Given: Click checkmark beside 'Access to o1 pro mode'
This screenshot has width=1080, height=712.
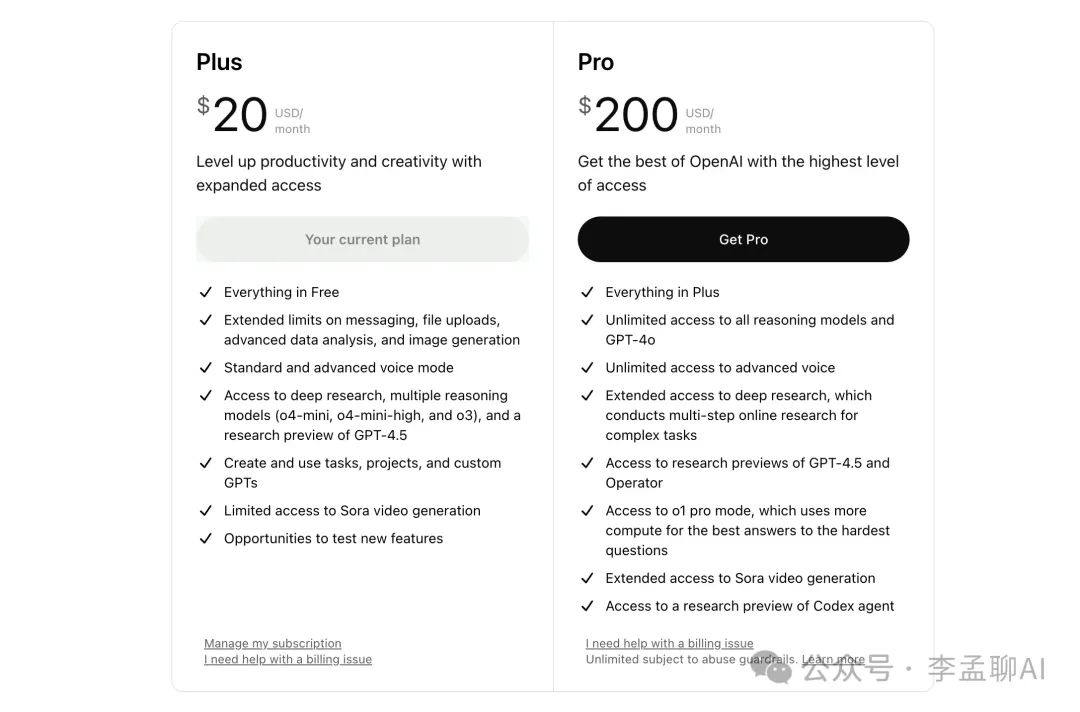Looking at the screenshot, I should (588, 511).
